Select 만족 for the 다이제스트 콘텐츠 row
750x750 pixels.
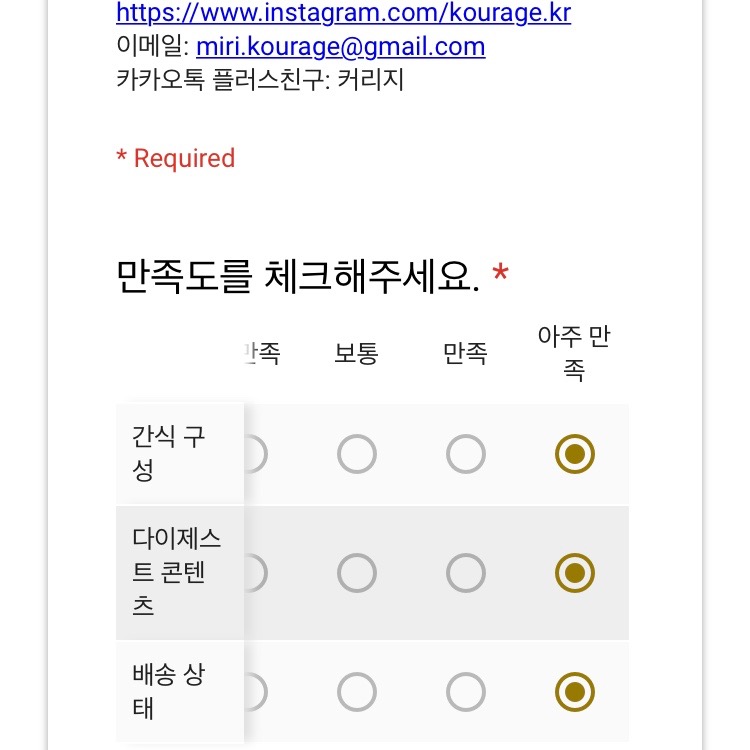(x=466, y=573)
